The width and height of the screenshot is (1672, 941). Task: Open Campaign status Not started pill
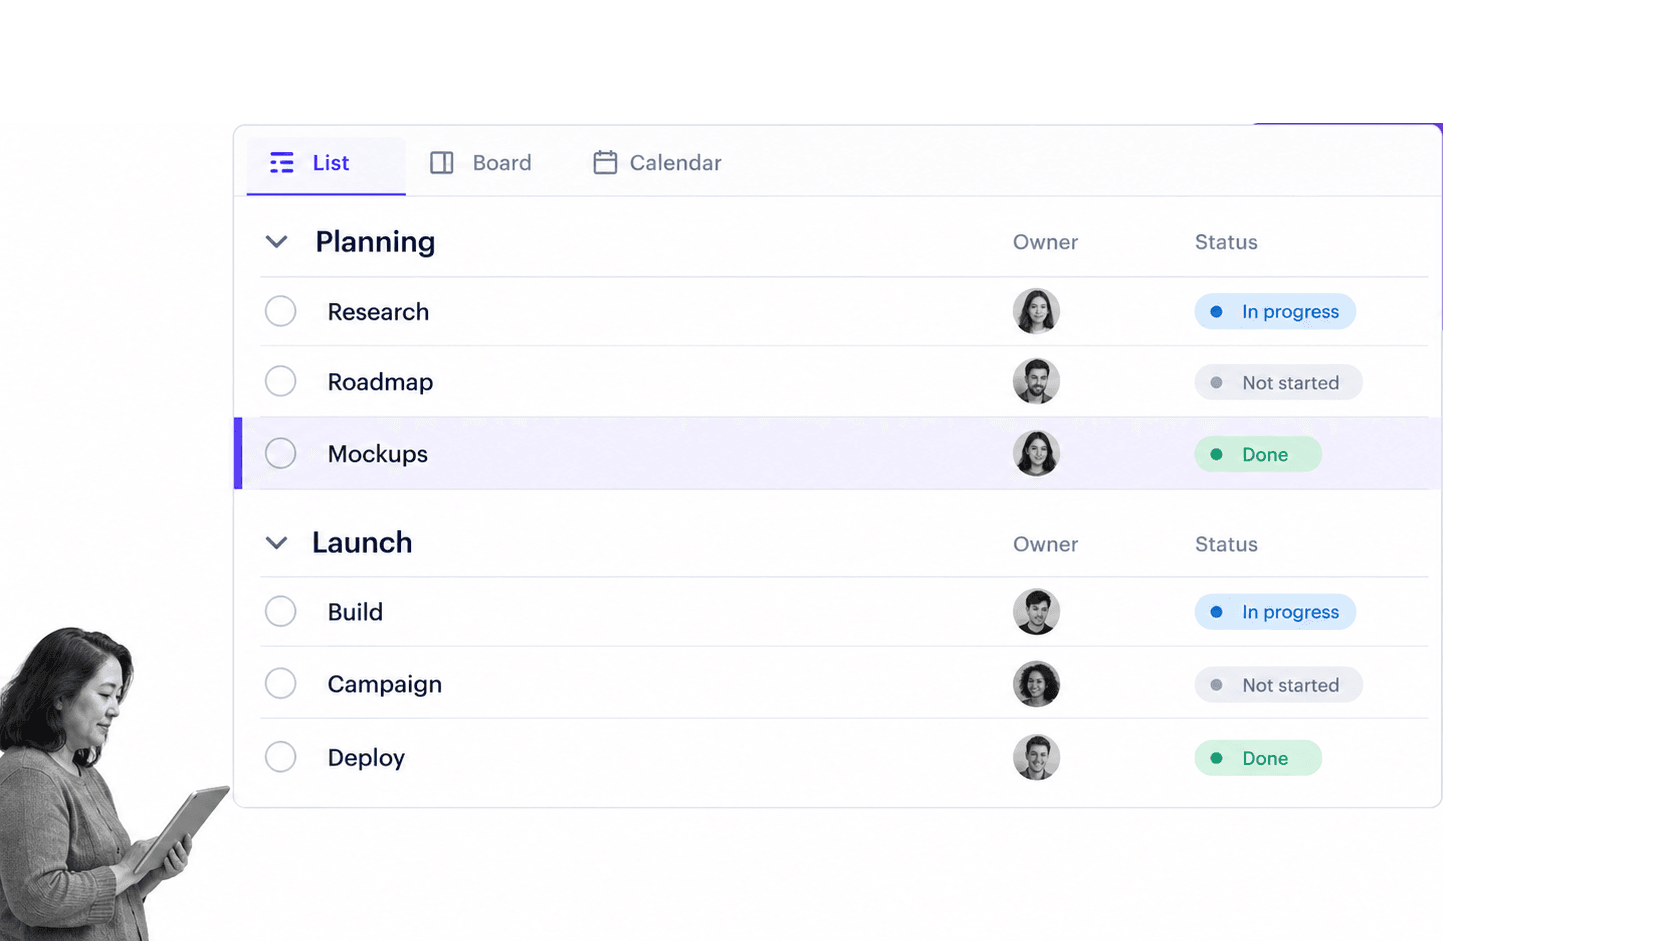click(x=1278, y=685)
